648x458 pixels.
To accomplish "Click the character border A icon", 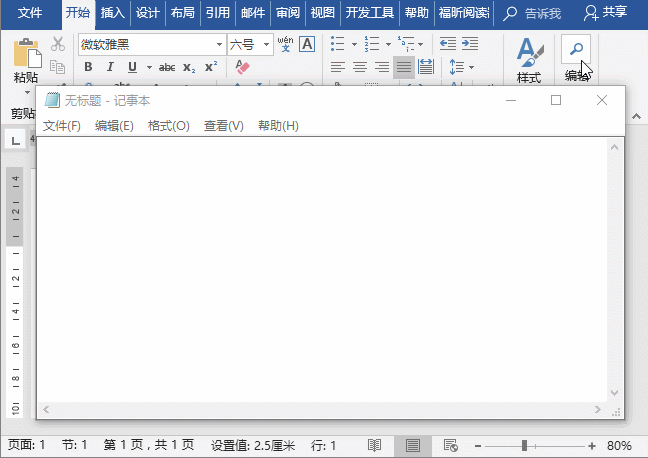I will point(307,44).
